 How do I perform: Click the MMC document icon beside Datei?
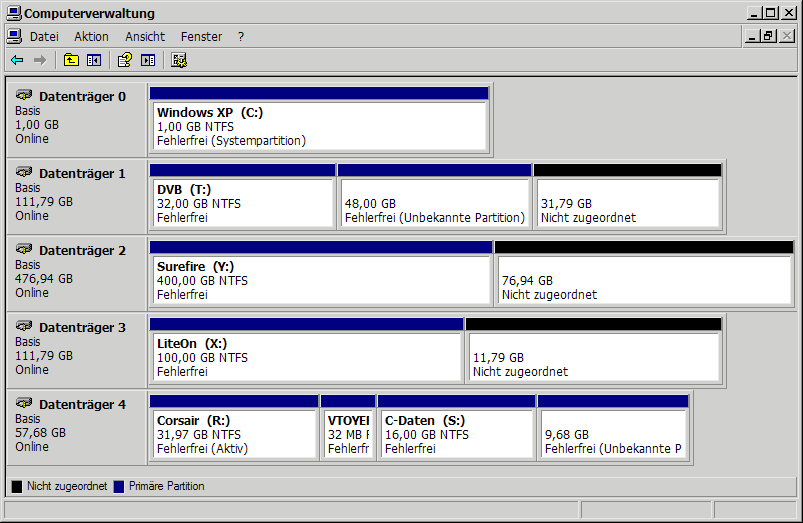tap(14, 36)
